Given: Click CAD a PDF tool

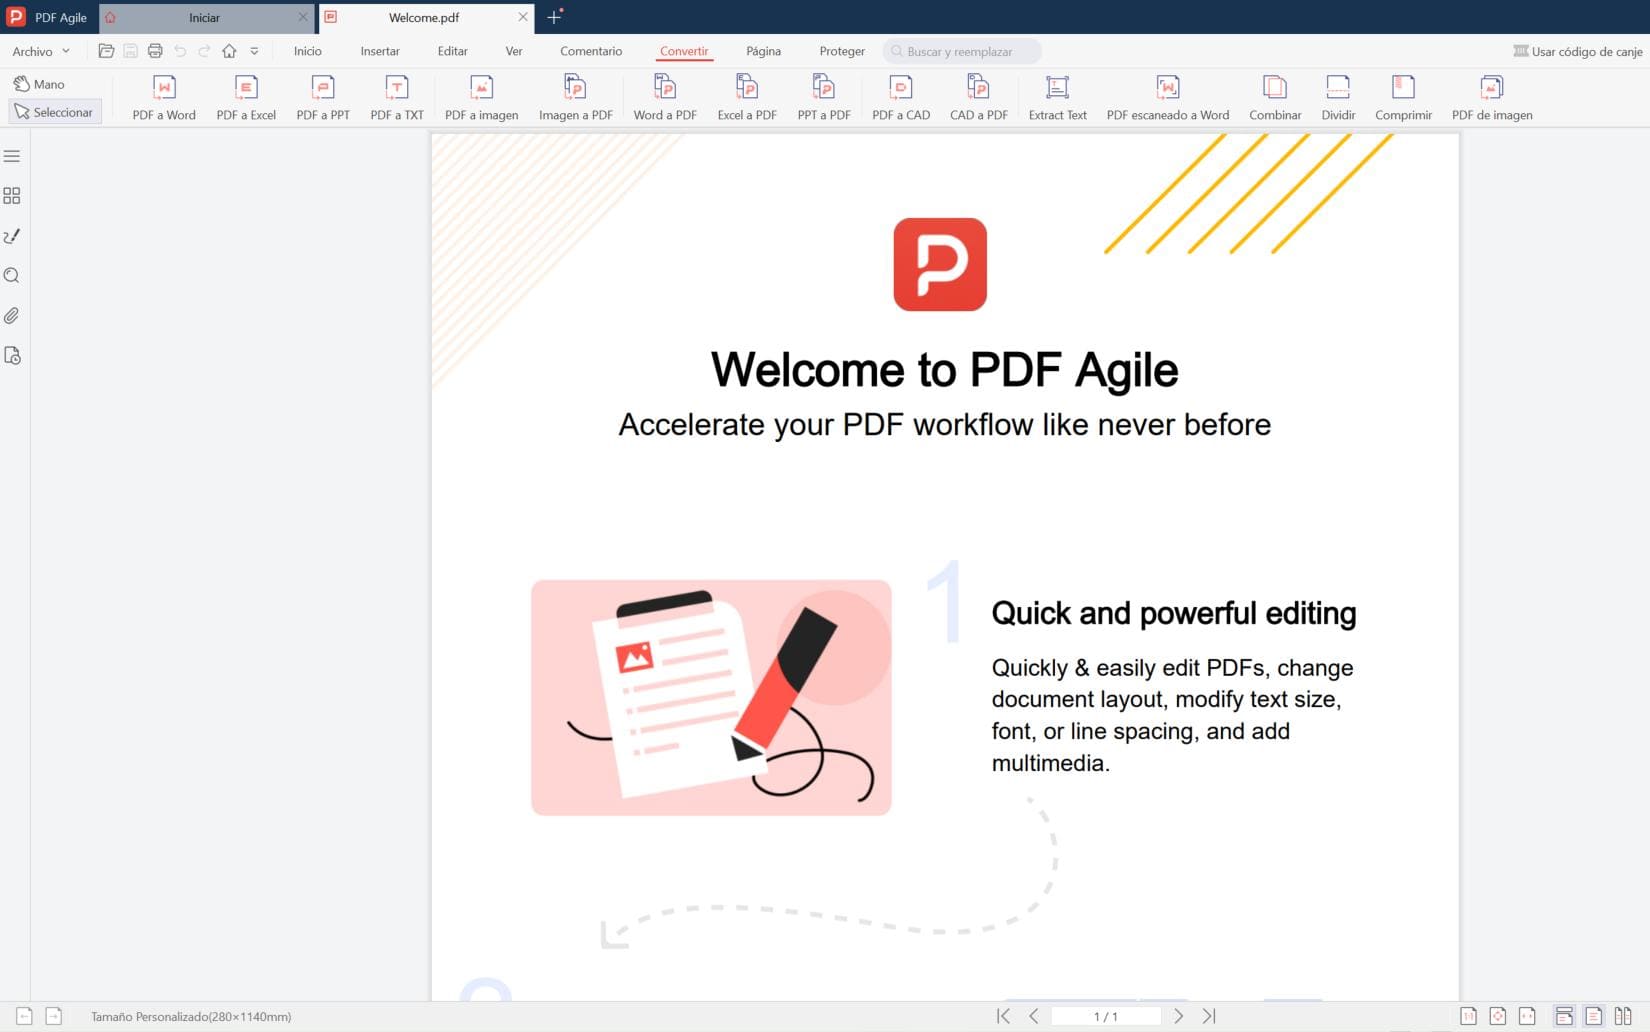Looking at the screenshot, I should 979,99.
